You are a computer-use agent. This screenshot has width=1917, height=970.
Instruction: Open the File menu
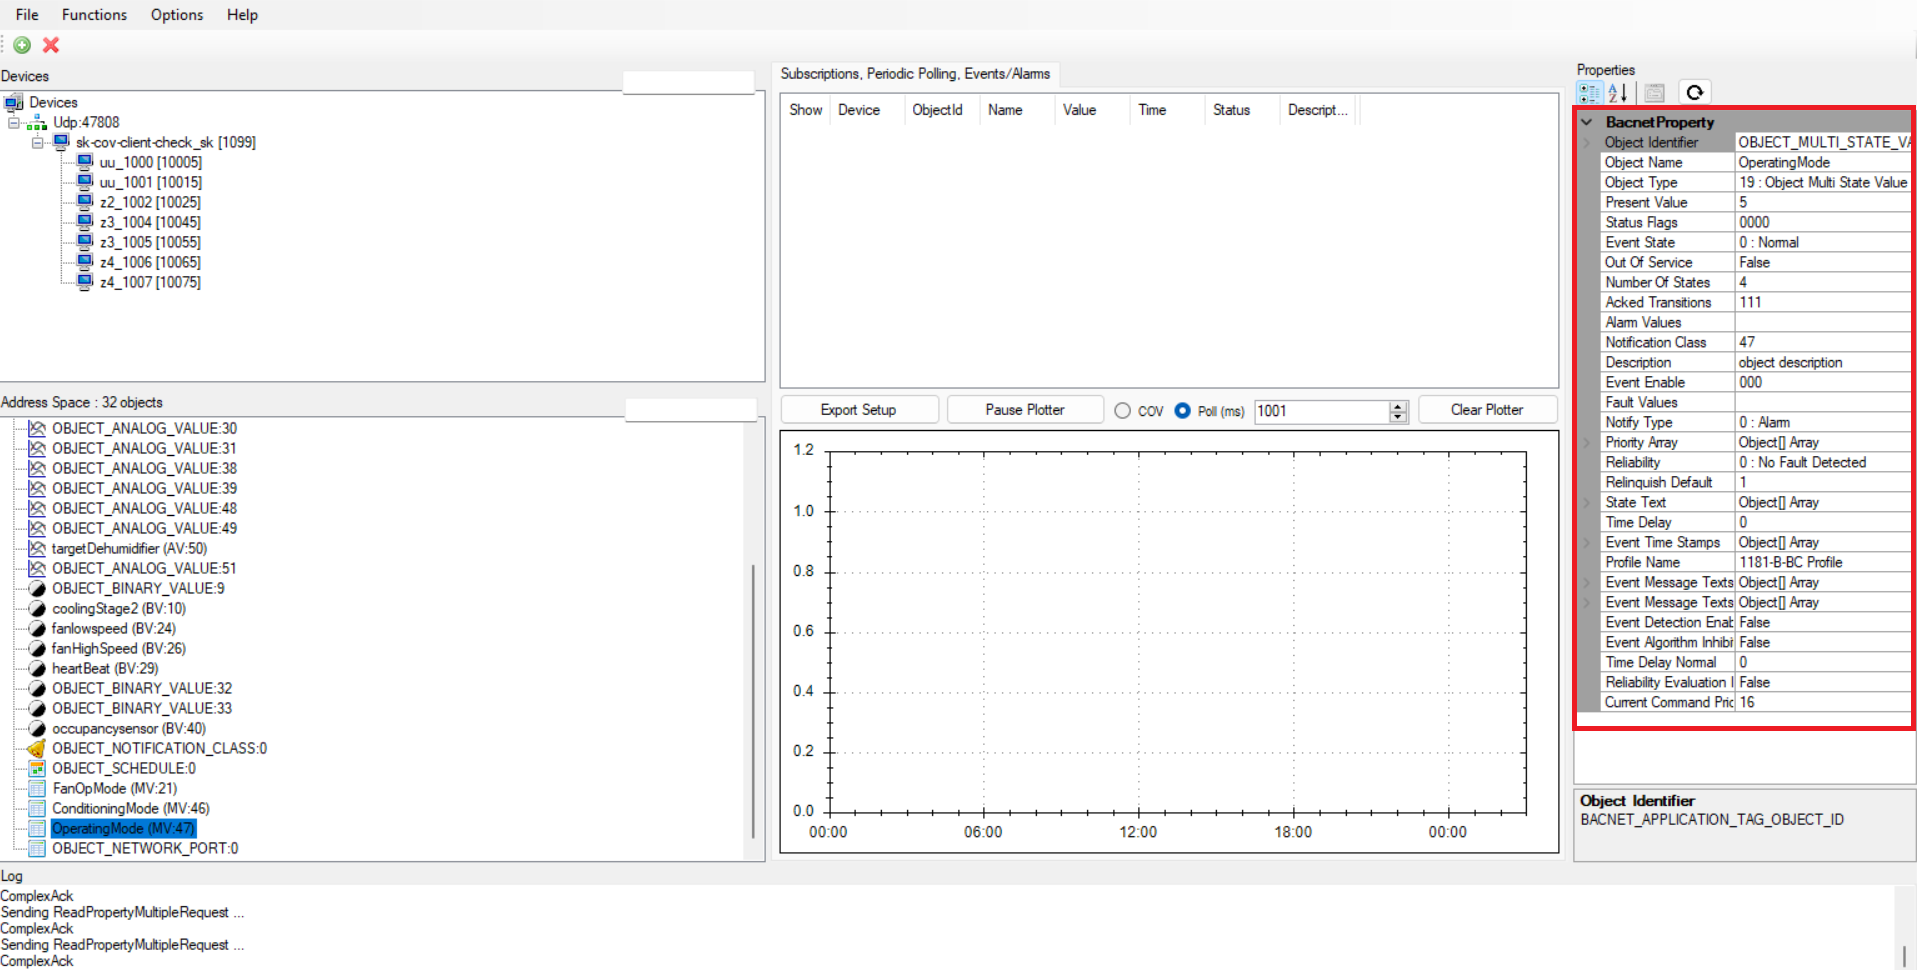point(27,15)
